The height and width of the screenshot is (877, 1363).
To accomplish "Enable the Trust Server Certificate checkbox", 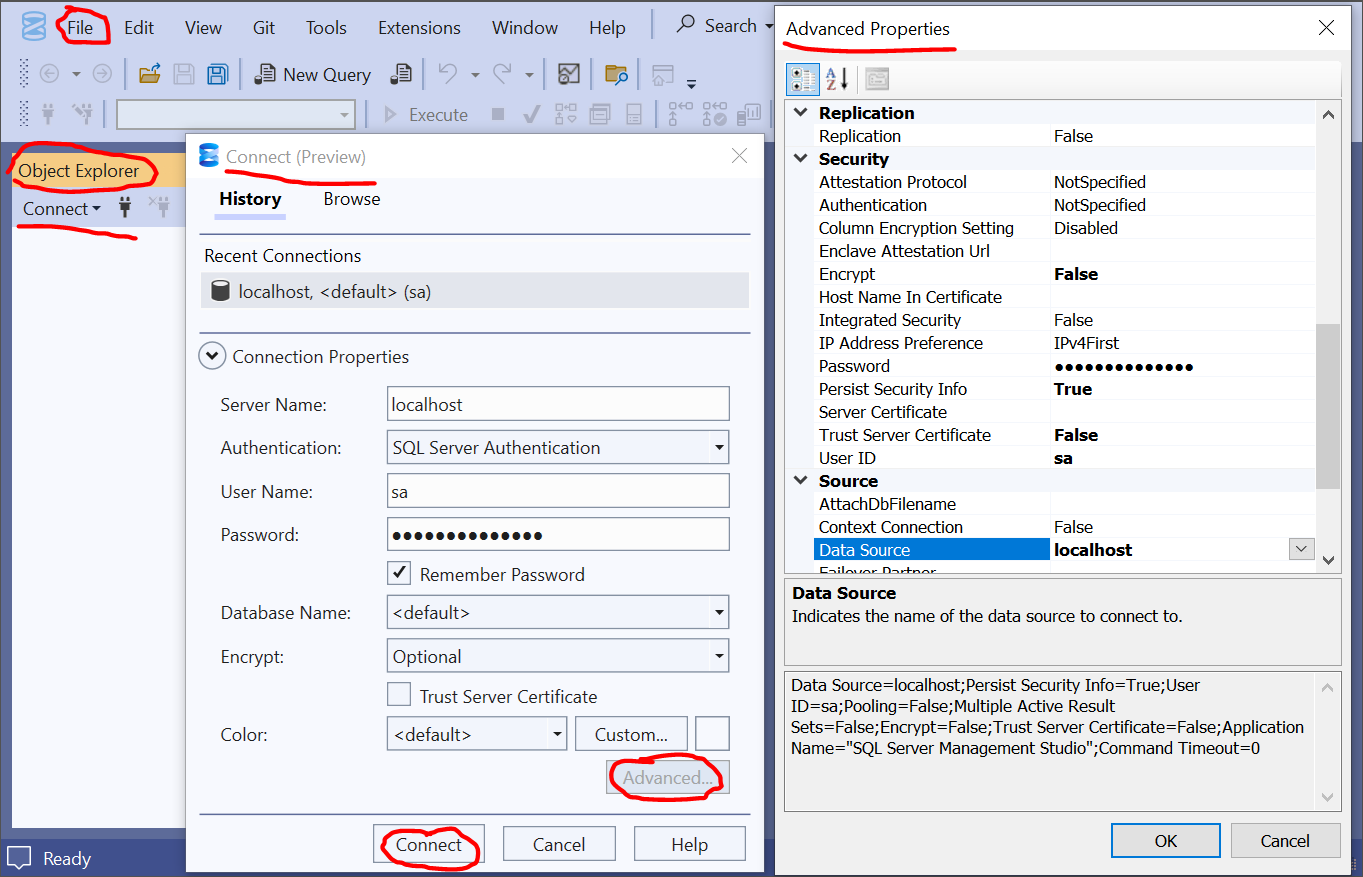I will tap(399, 695).
